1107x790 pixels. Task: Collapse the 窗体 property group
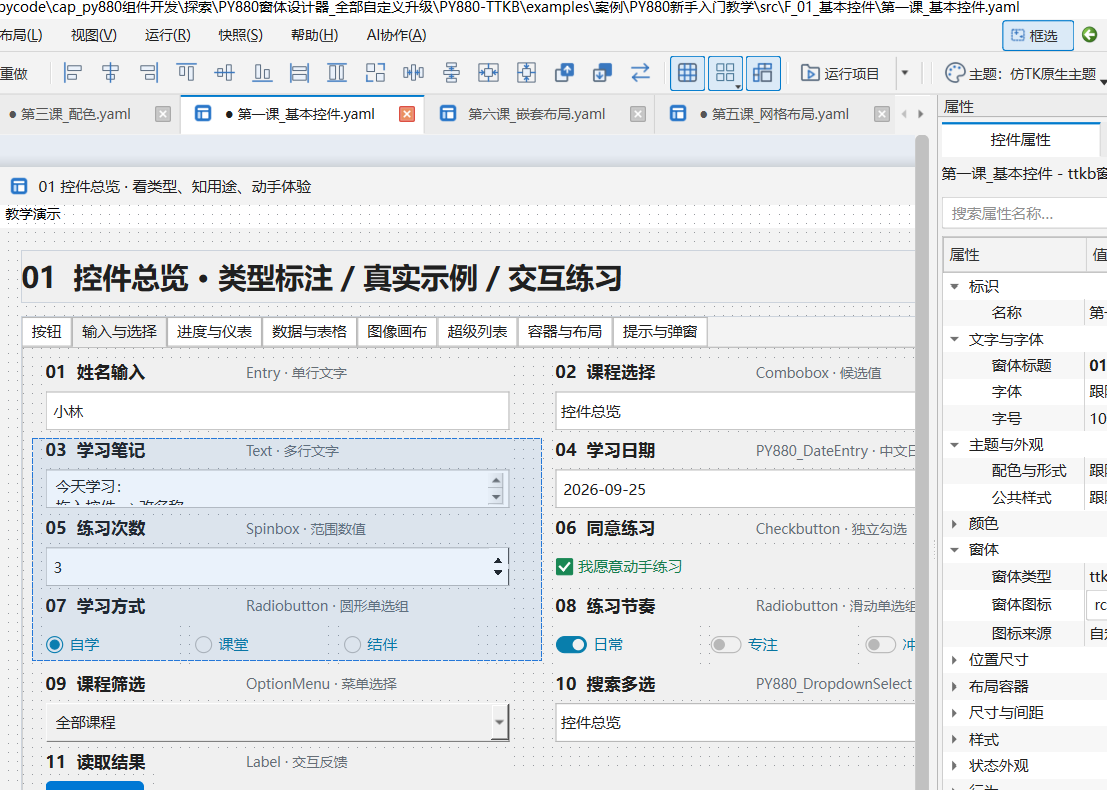click(x=955, y=550)
